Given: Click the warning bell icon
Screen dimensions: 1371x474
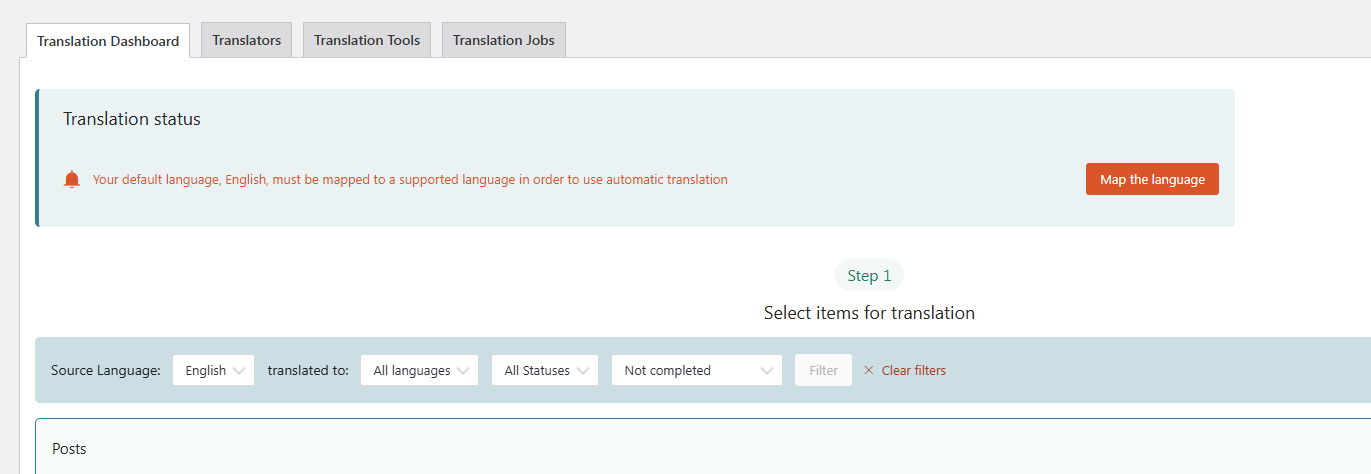Looking at the screenshot, I should pos(71,180).
